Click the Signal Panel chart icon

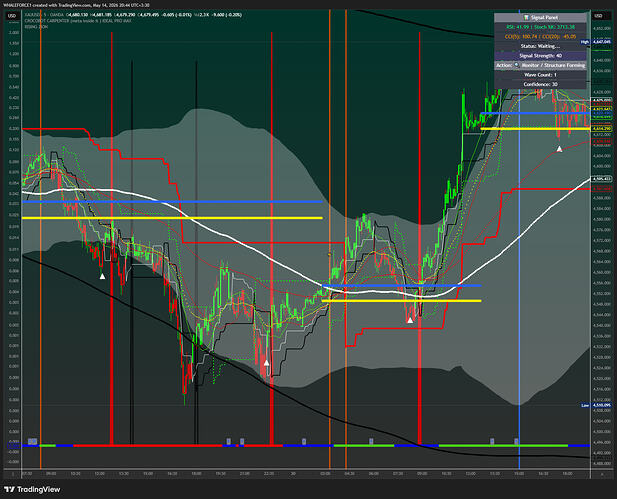pos(526,17)
